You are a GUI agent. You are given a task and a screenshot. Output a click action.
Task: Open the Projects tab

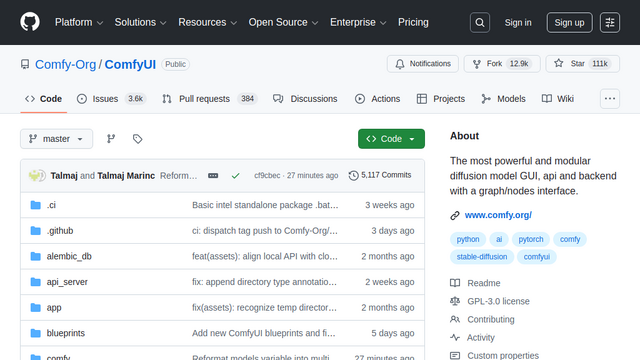pyautogui.click(x=441, y=99)
